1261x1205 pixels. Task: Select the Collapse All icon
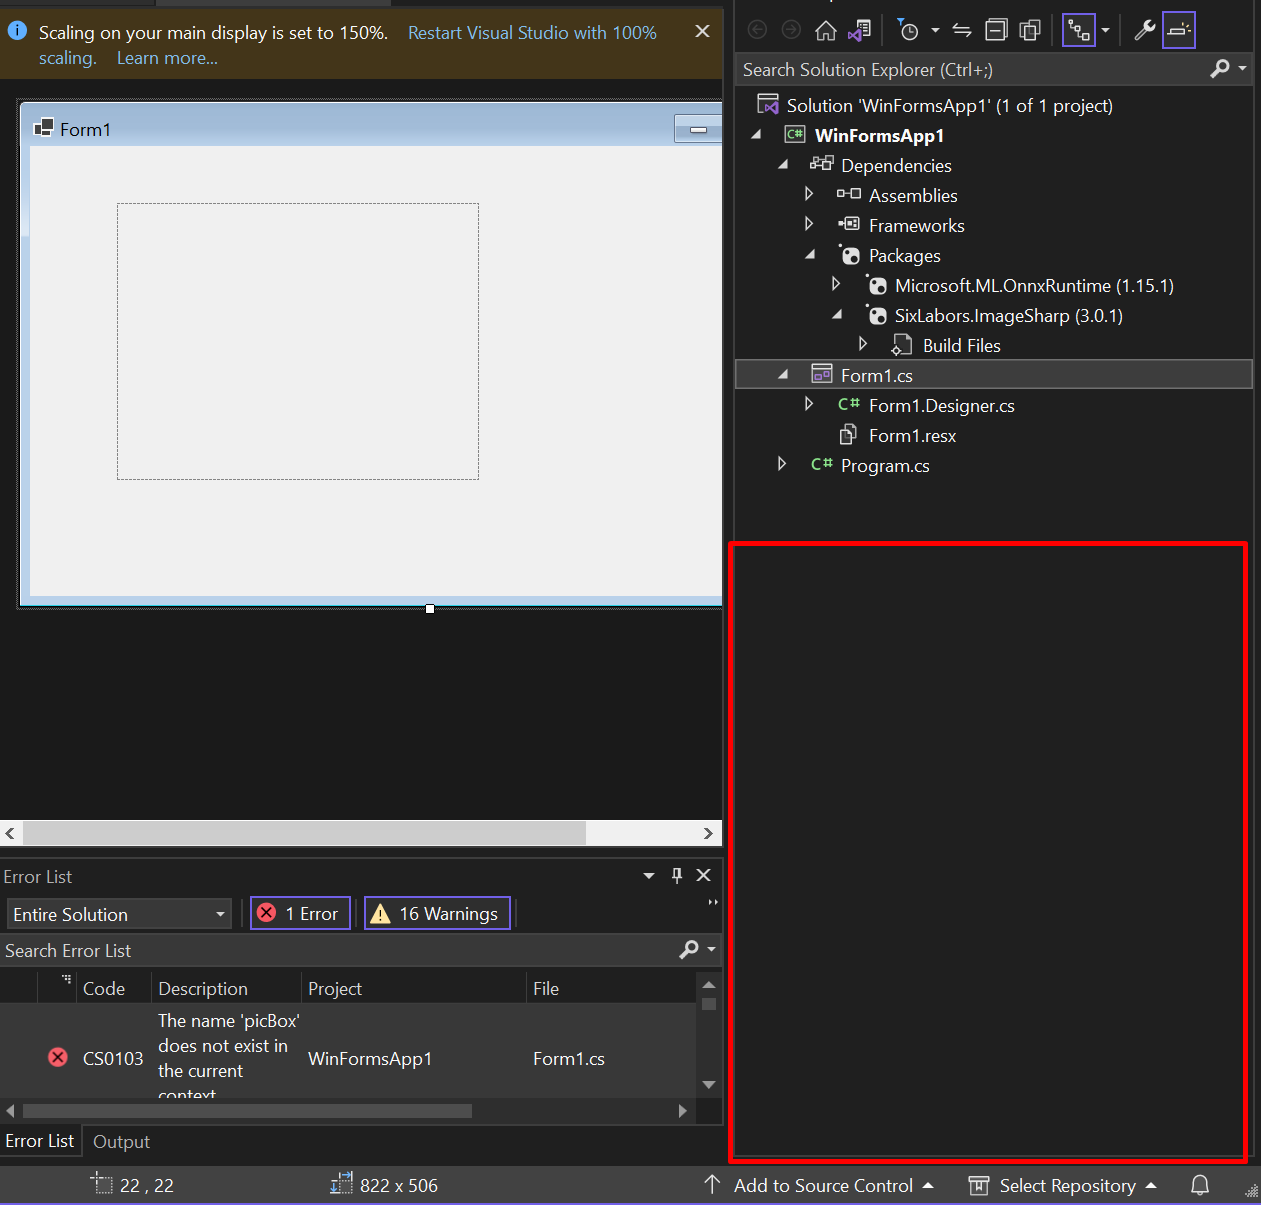(x=996, y=30)
